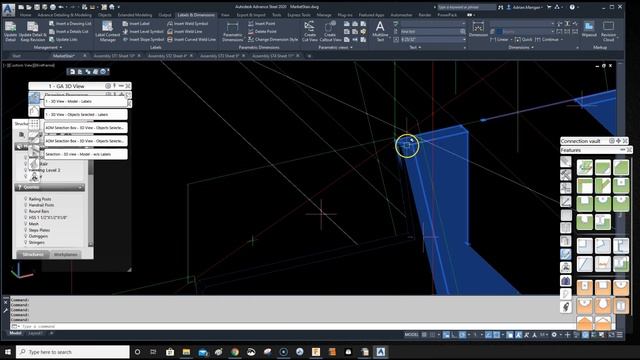Switch to the Structures tab
The width and height of the screenshot is (640, 360).
click(33, 254)
